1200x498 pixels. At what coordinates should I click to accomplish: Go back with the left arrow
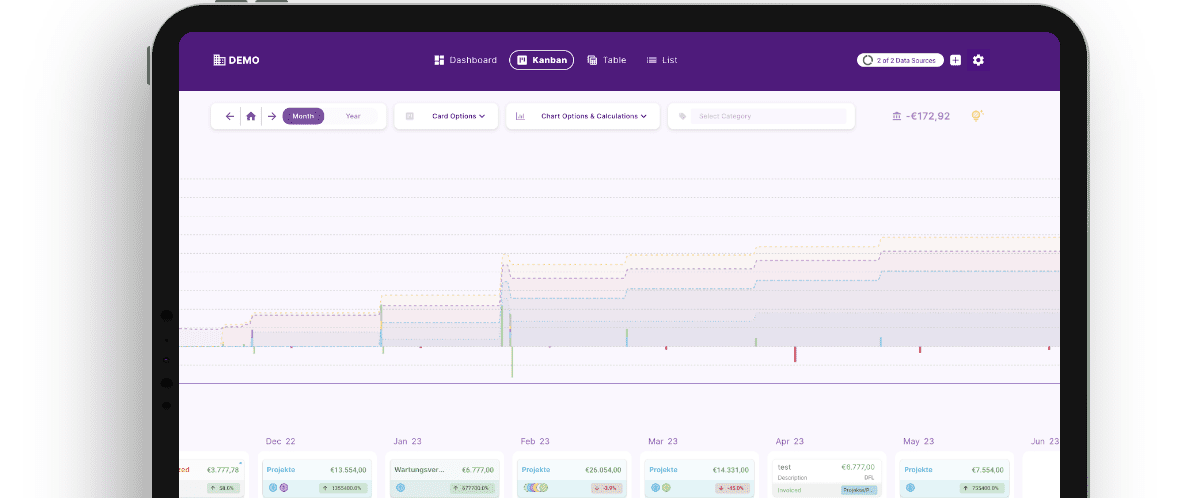(230, 116)
